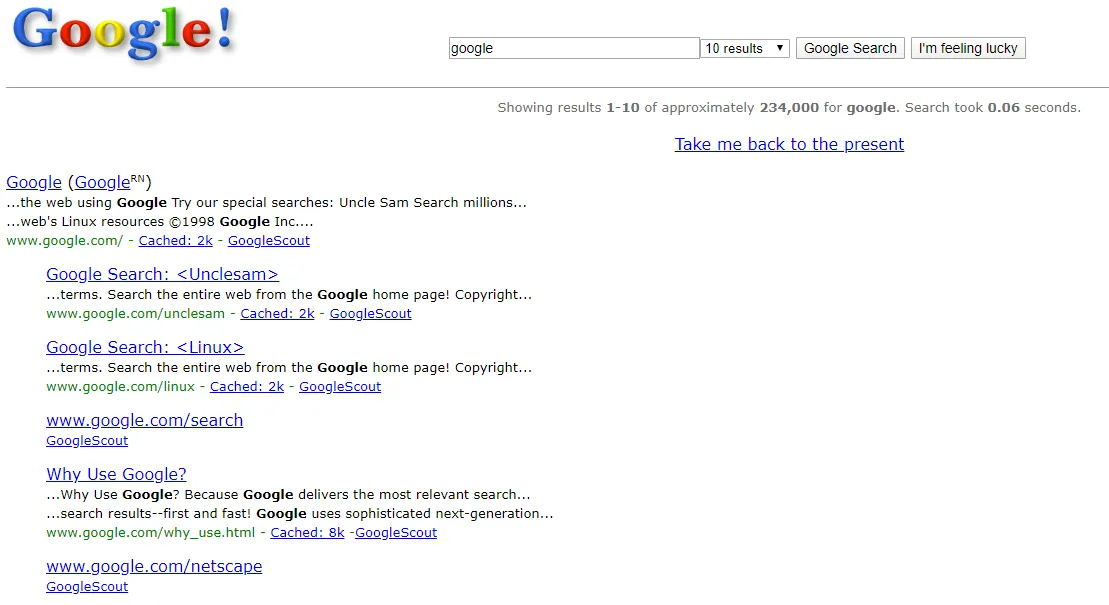Image resolution: width=1109 pixels, height=605 pixels.
Task: Click the green URL text www.google.com/unclesam
Action: (x=135, y=313)
